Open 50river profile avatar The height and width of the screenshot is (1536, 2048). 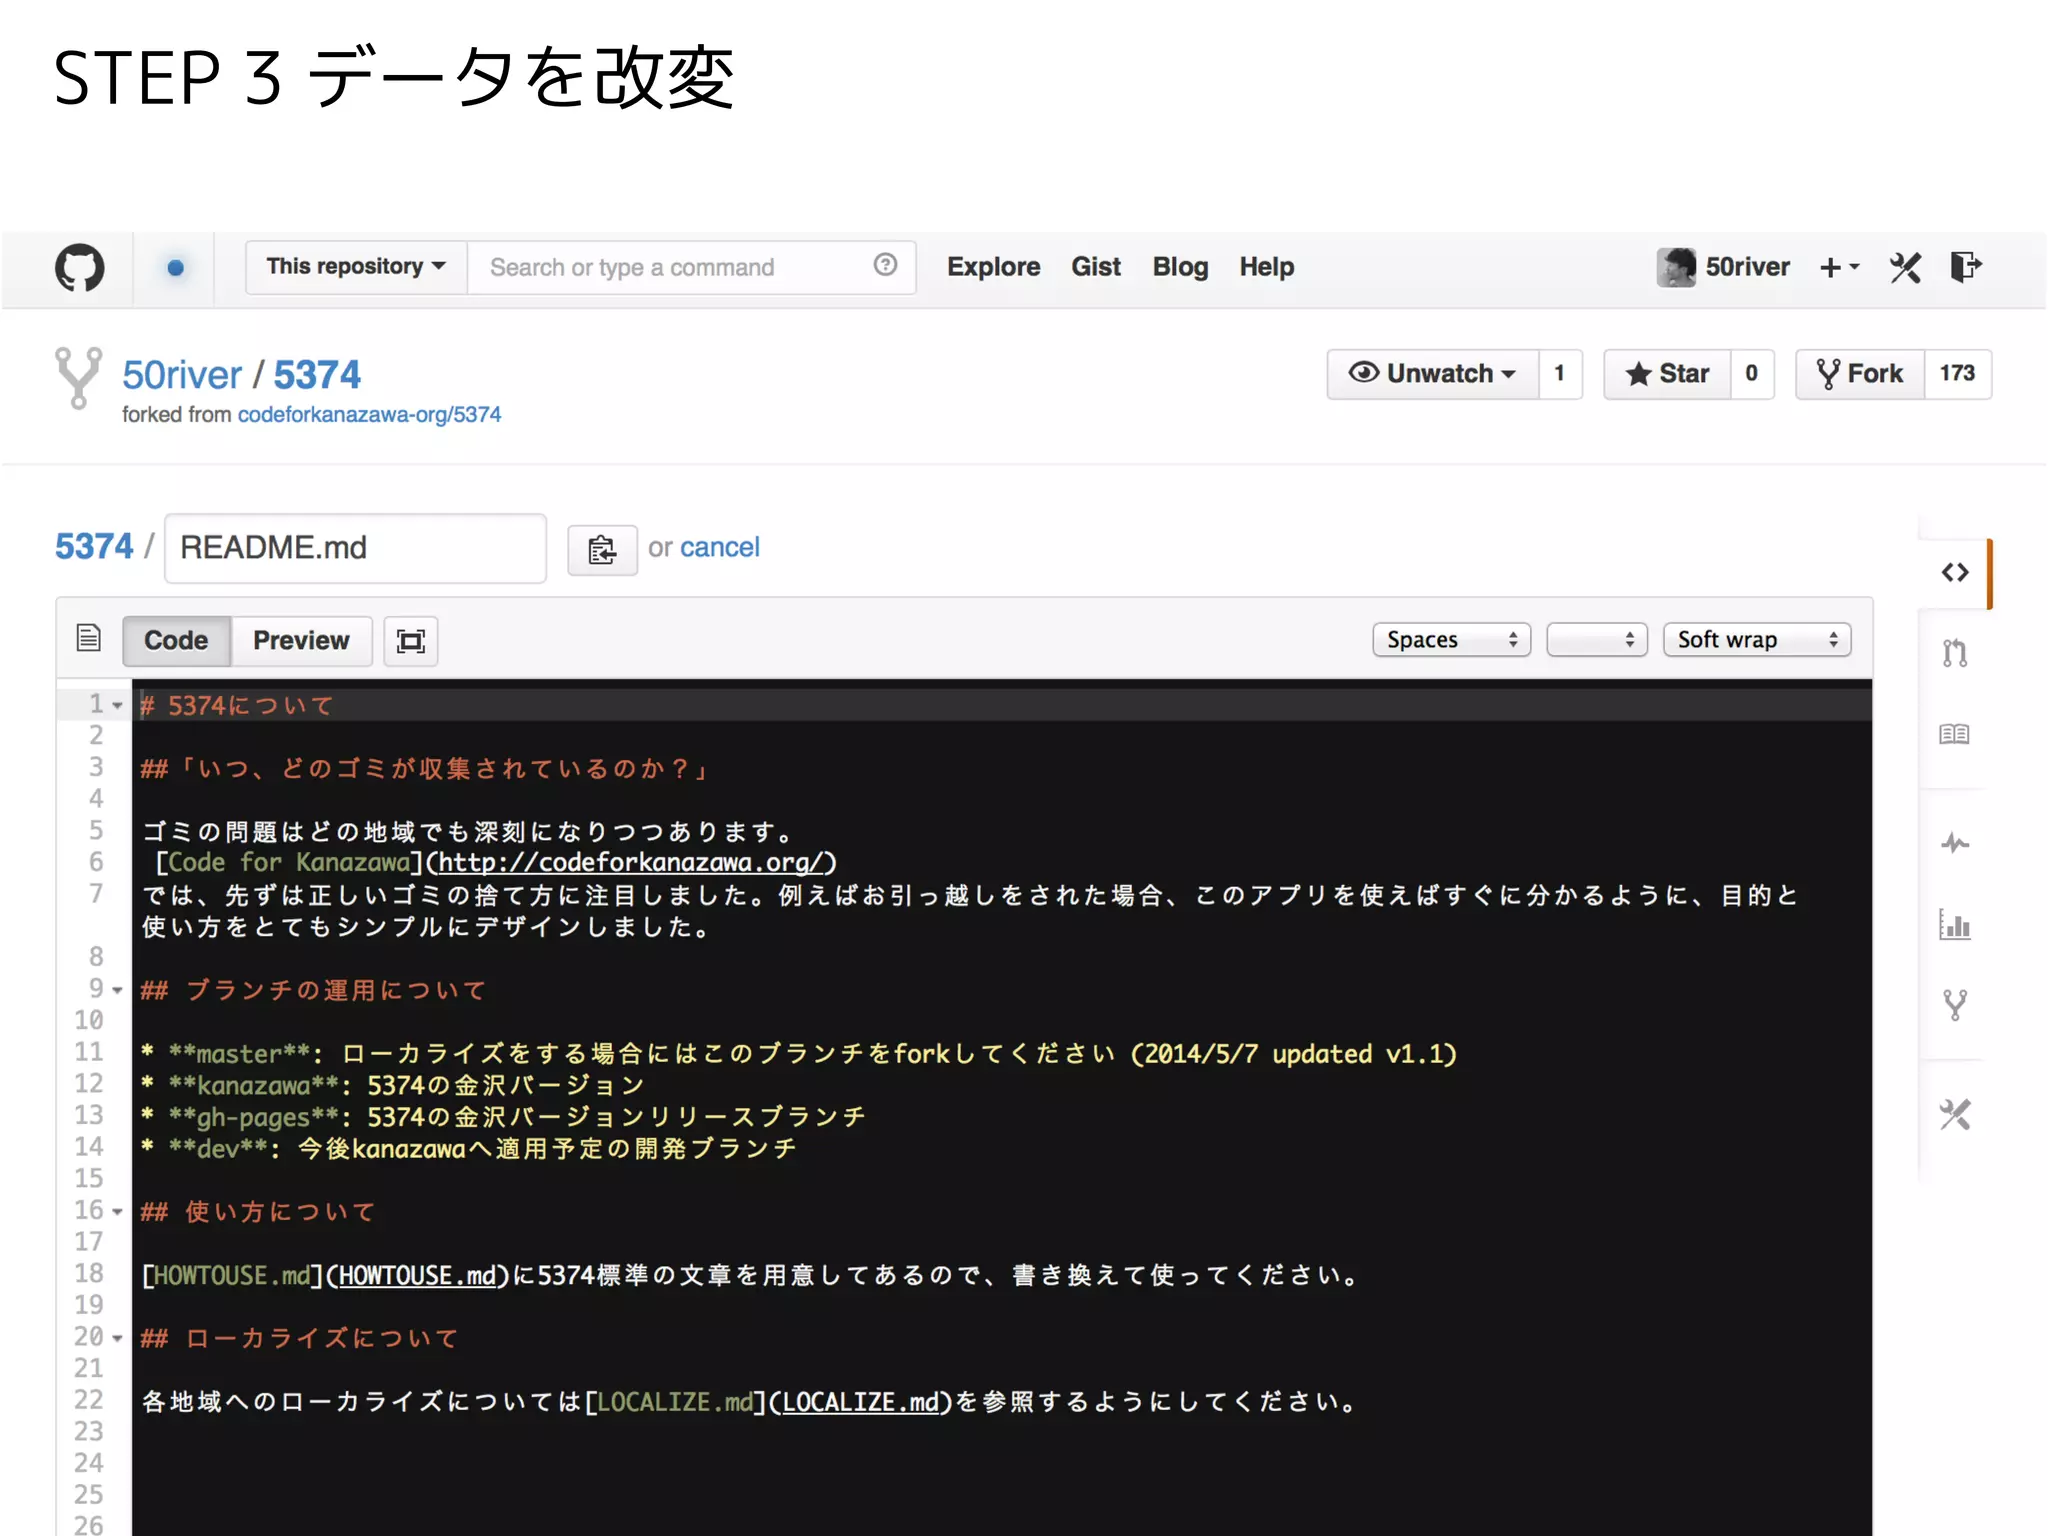1676,267
